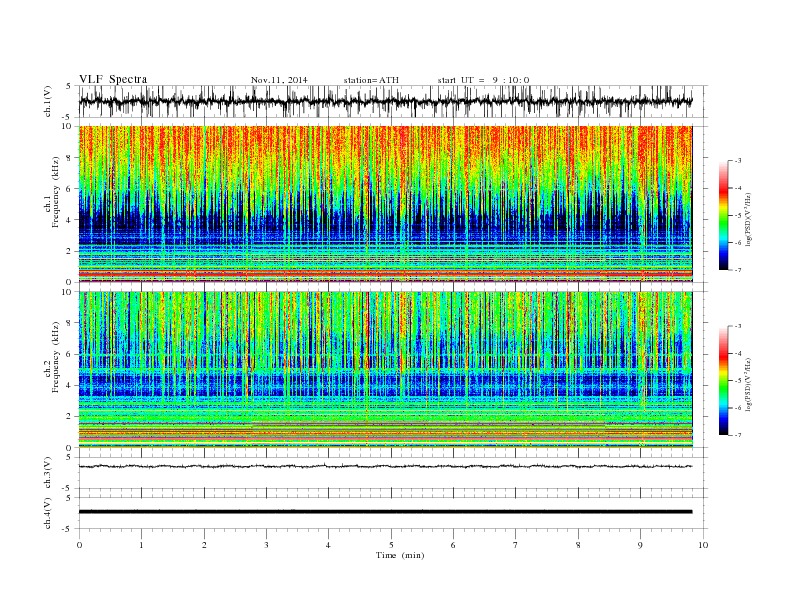This screenshot has height=612, width=792.
Task: Click the "VLF Spectra" plot title
Action: click(113, 79)
